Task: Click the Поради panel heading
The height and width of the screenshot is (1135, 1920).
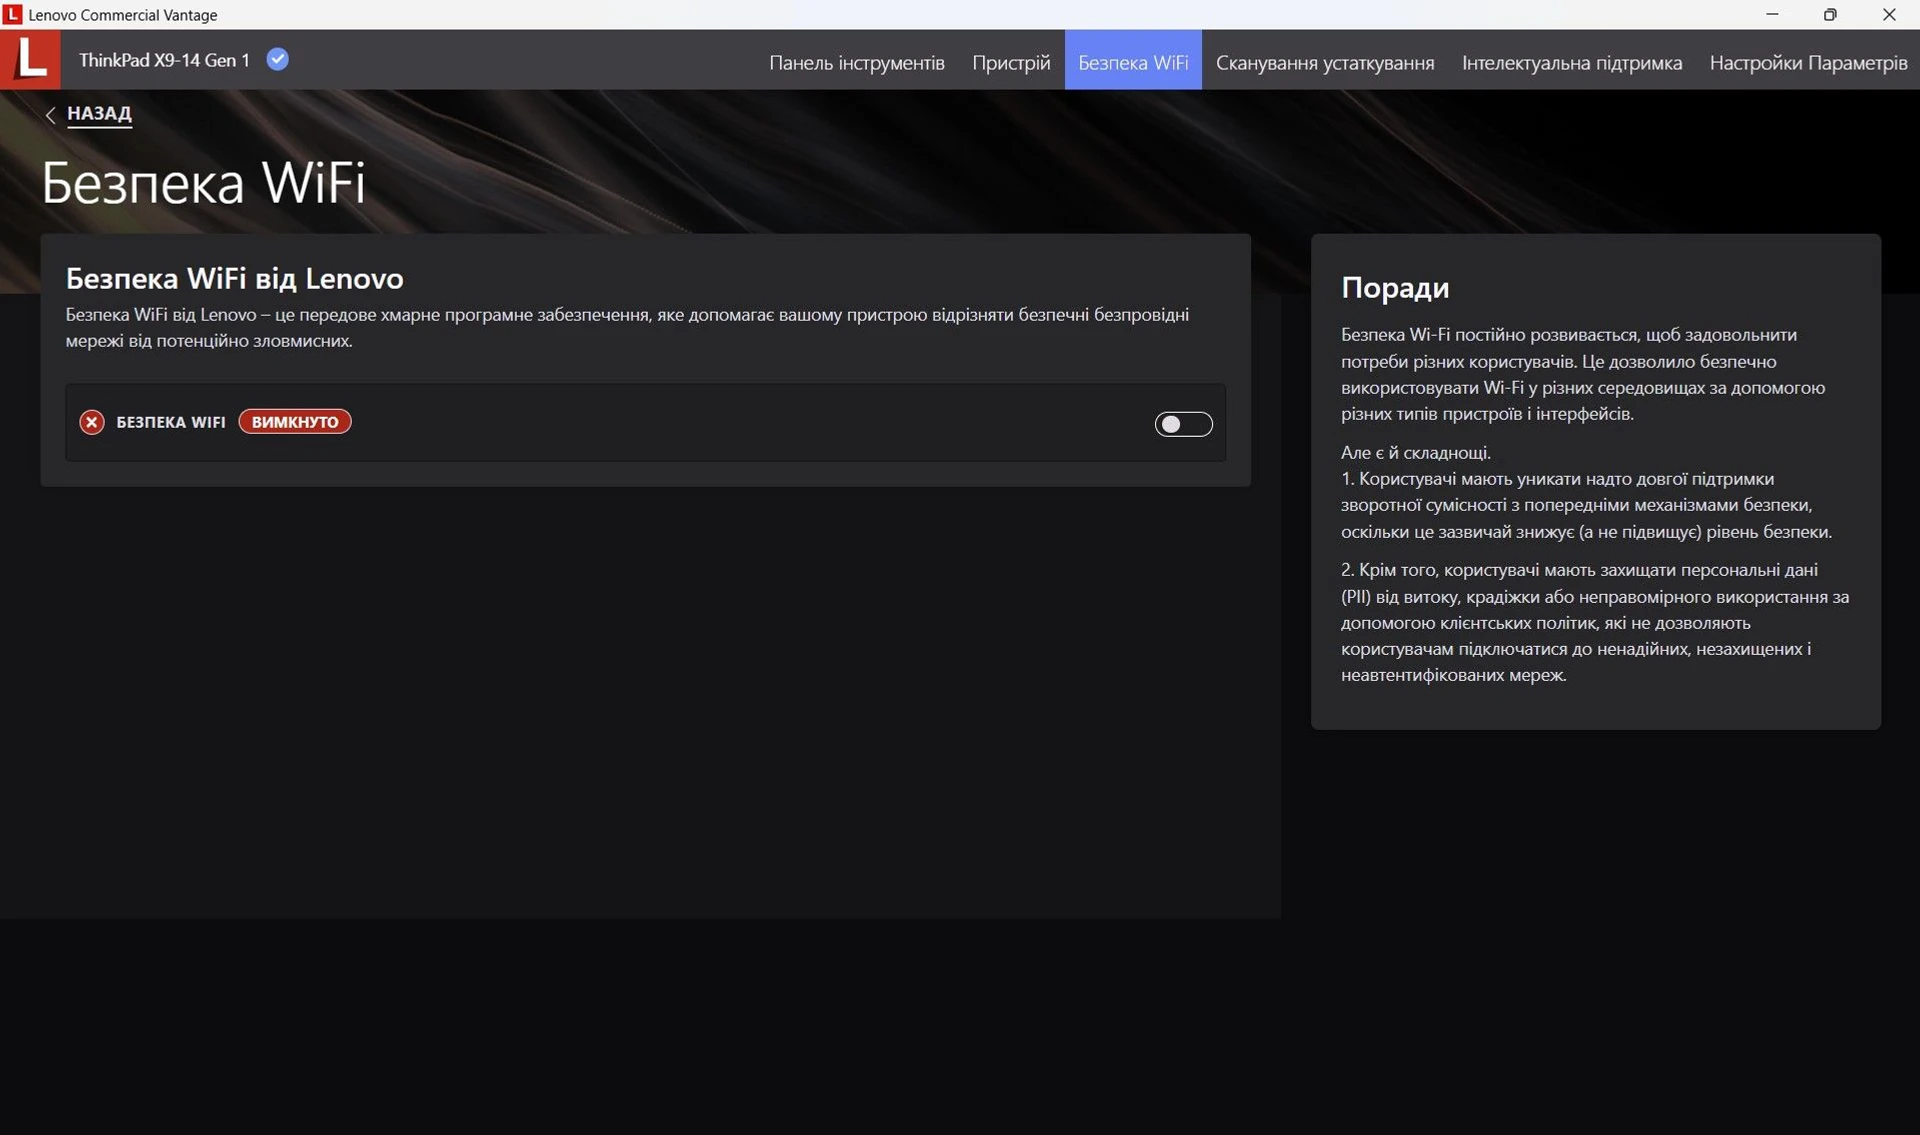Action: [x=1395, y=288]
